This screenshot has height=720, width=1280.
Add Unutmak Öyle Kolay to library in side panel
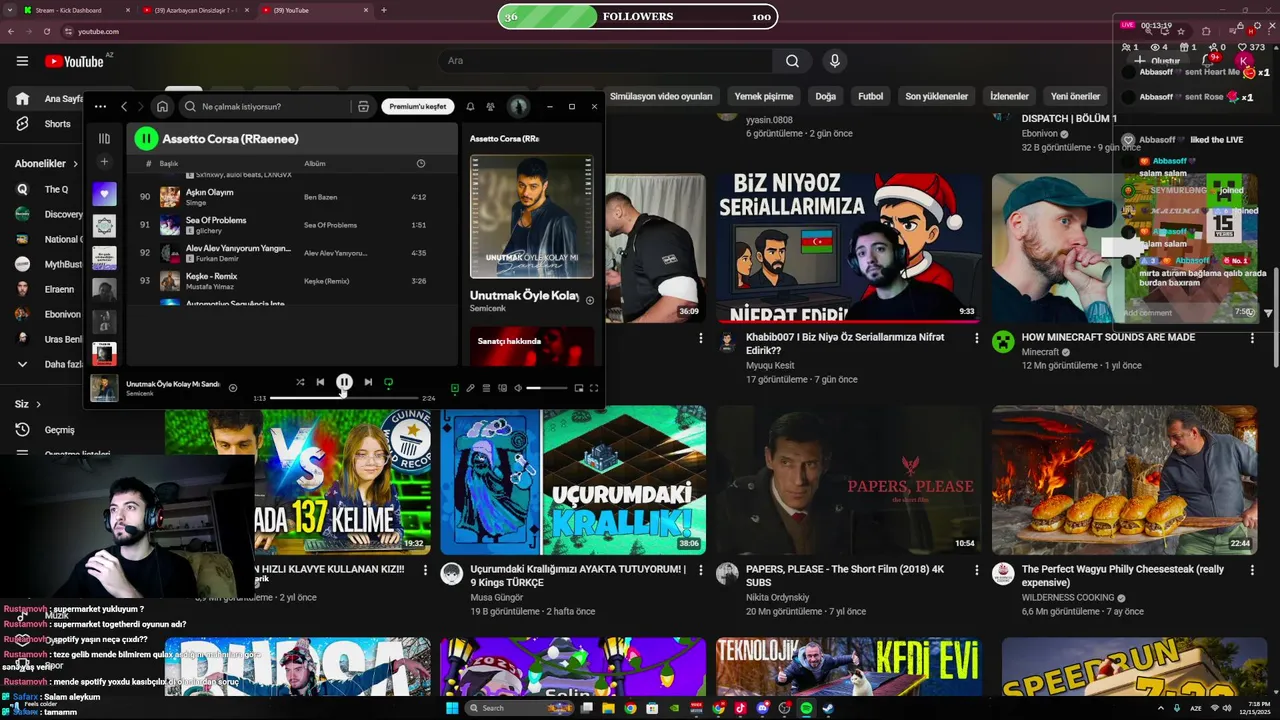(x=590, y=300)
